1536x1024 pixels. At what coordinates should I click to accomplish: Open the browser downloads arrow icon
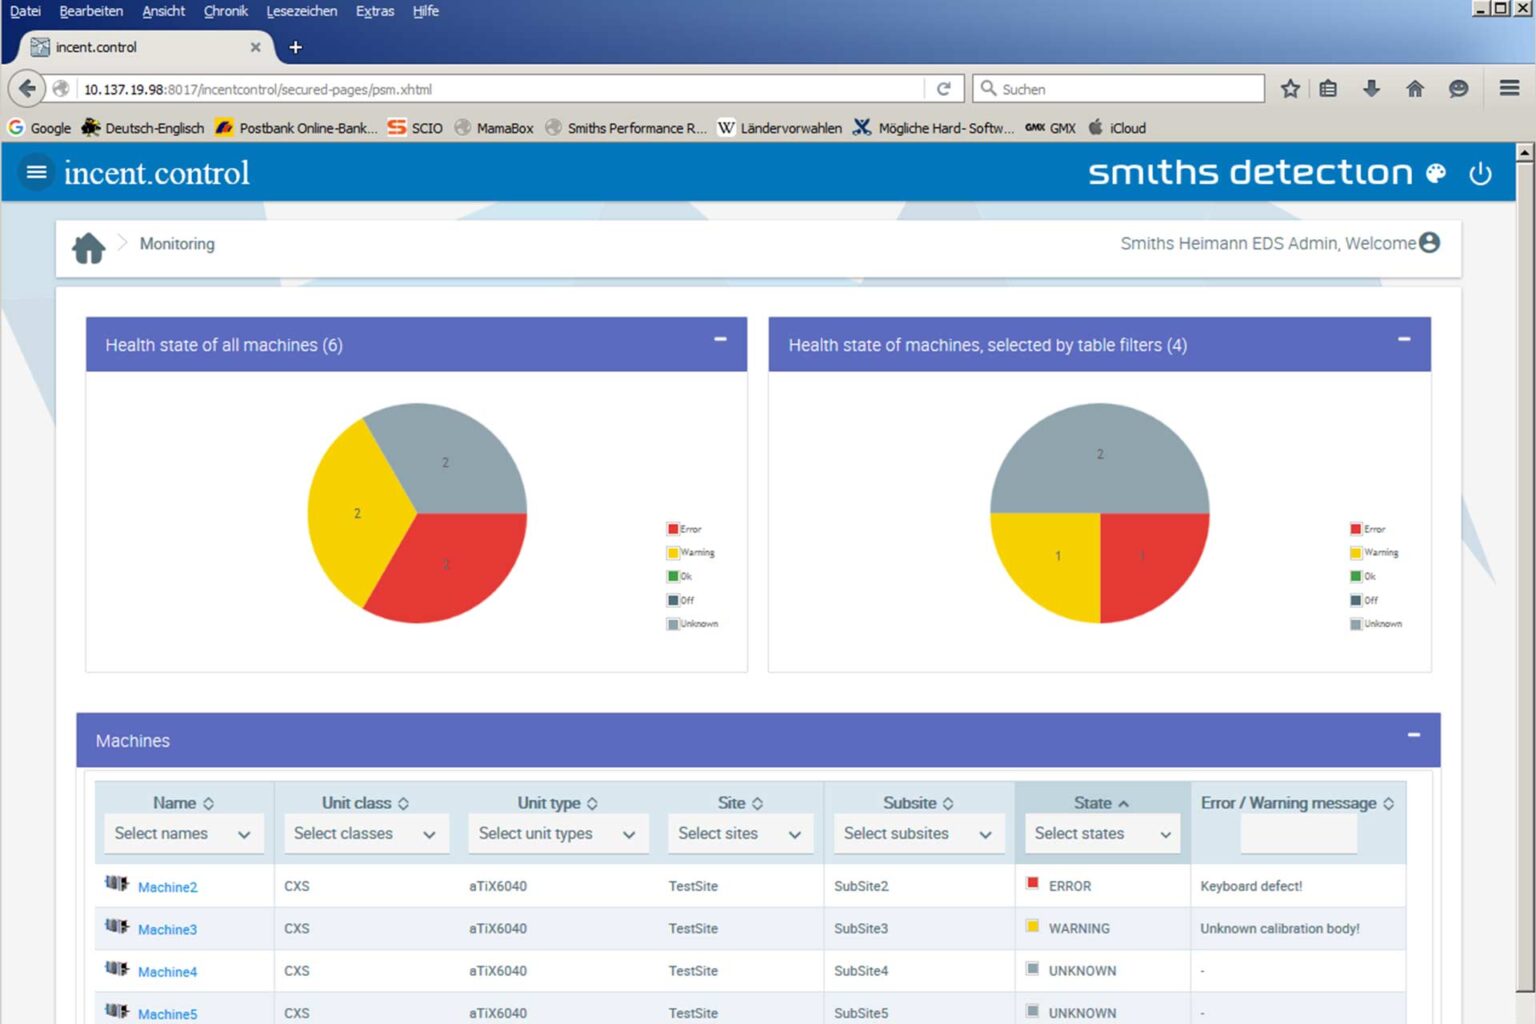[1371, 89]
